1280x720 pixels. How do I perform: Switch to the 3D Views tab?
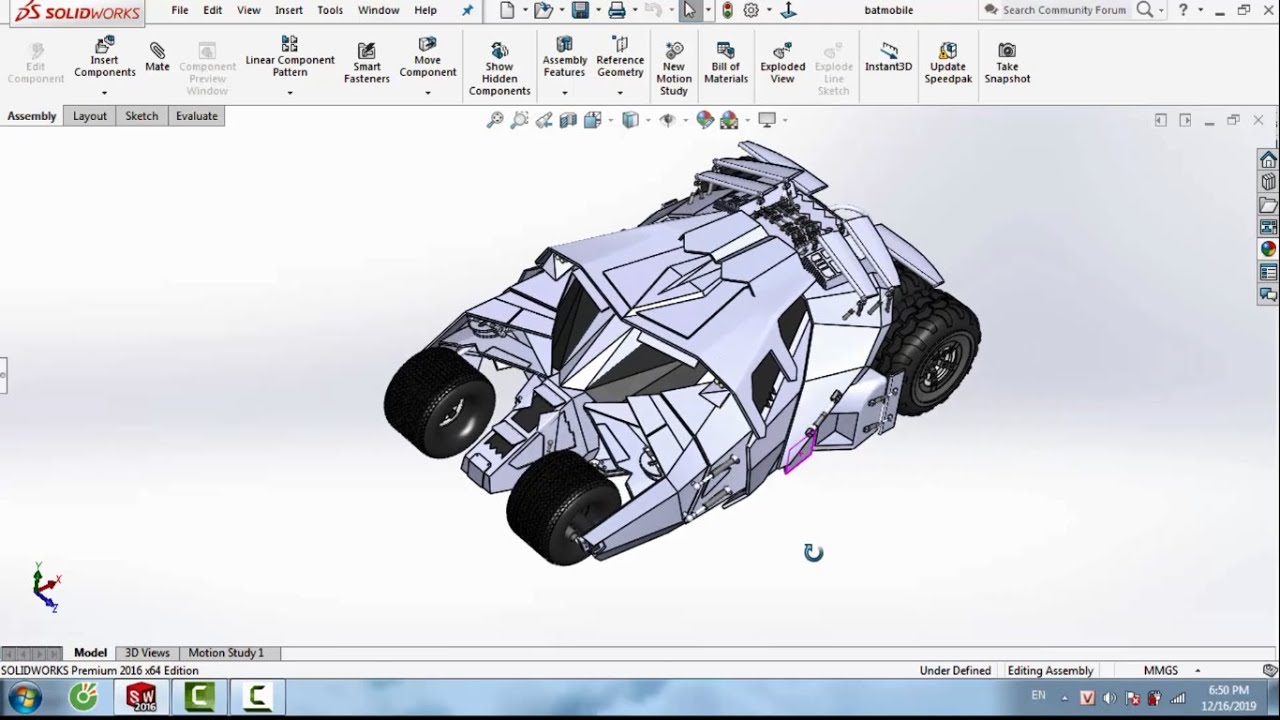[147, 653]
